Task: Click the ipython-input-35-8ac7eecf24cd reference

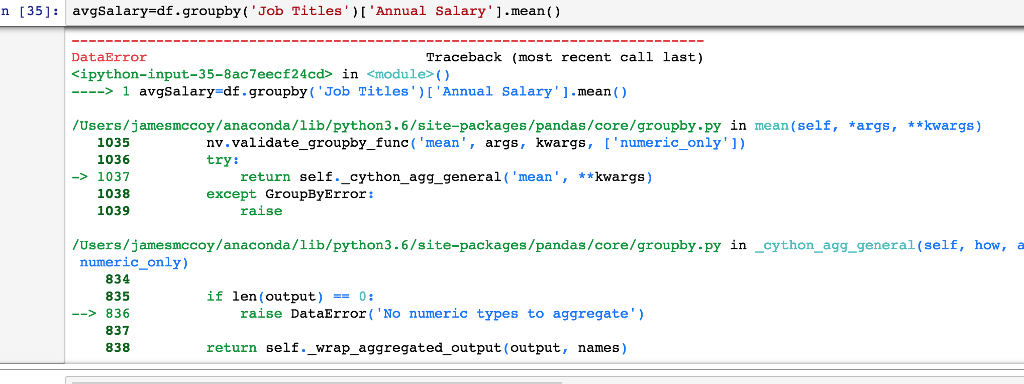Action: [202, 74]
